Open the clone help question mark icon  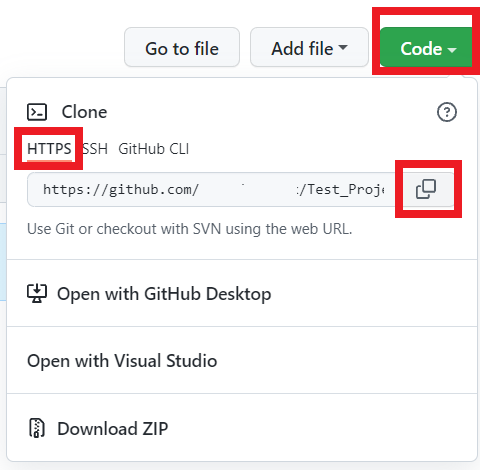point(447,112)
